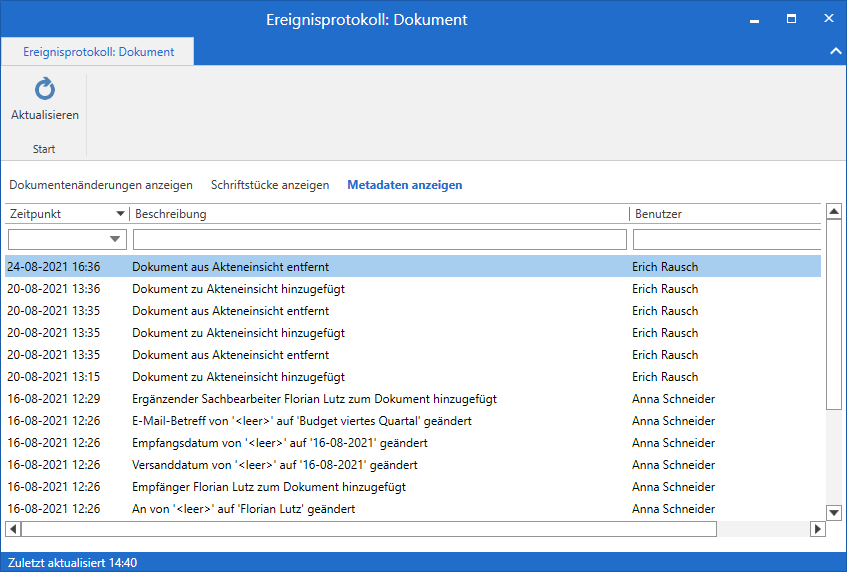Click the Beschreibung filter text field

pos(380,239)
